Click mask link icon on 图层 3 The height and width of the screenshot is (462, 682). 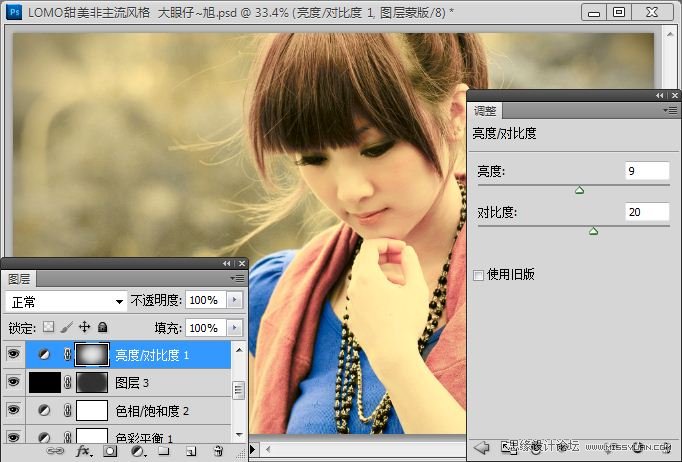click(x=67, y=383)
